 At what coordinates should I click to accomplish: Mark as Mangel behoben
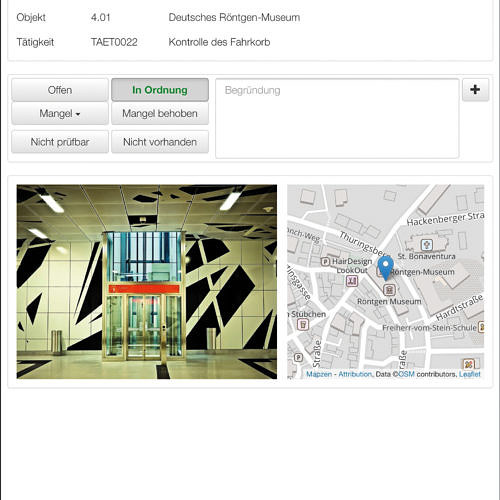pos(160,113)
